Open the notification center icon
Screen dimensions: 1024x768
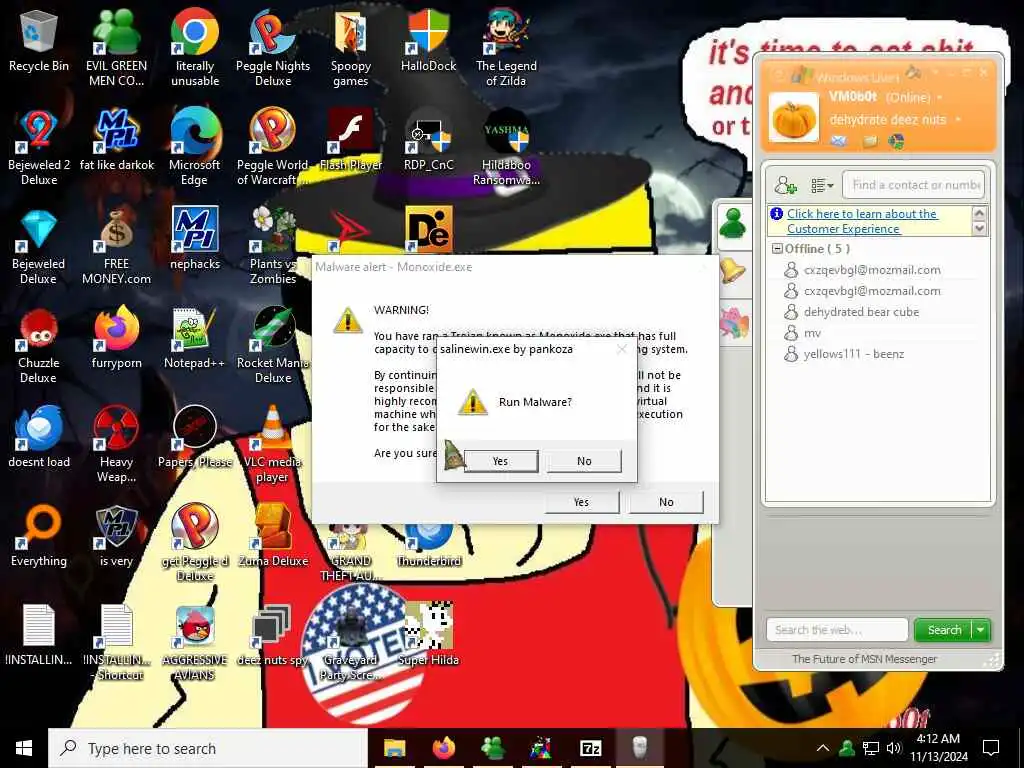pyautogui.click(x=991, y=748)
